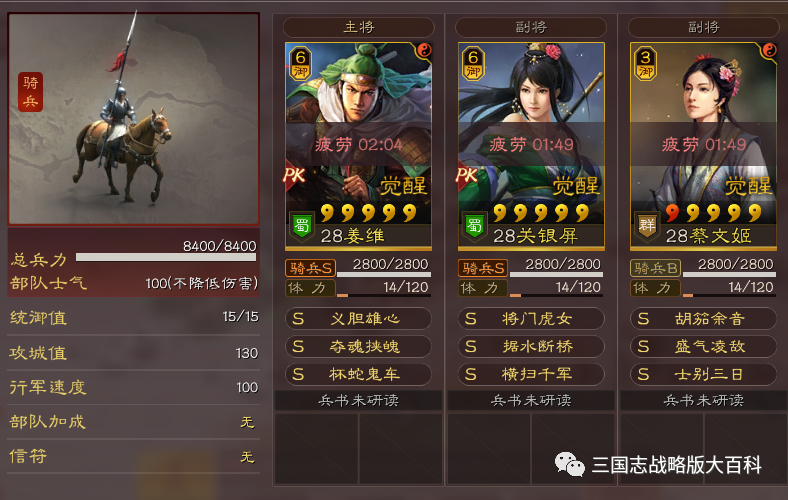Screen dimensions: 788x500
Task: Click the PK badge on 姜维's card
Action: click(x=294, y=175)
